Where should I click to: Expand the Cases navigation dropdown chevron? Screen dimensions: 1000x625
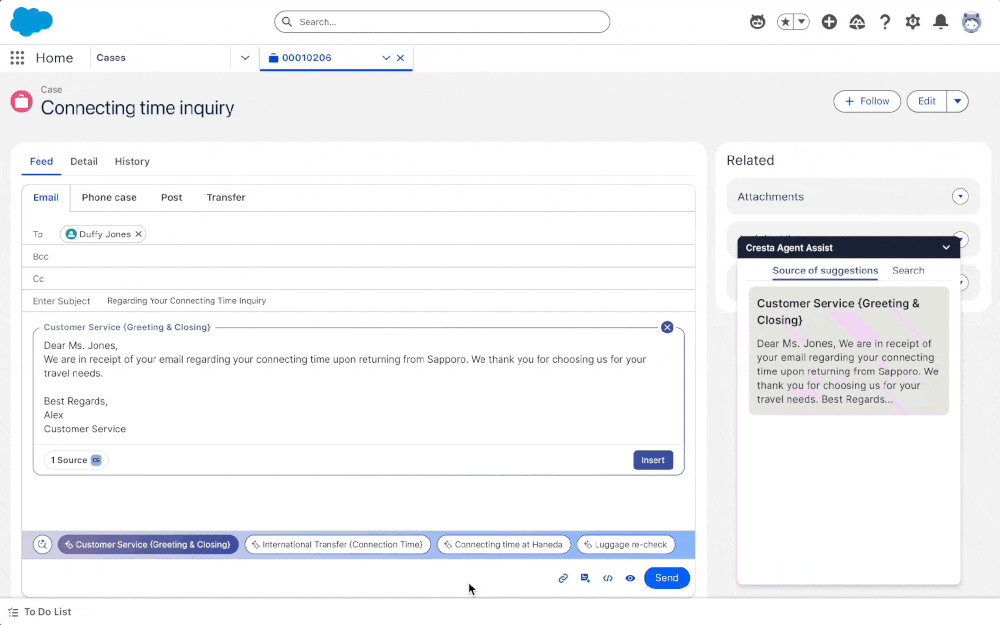(245, 58)
